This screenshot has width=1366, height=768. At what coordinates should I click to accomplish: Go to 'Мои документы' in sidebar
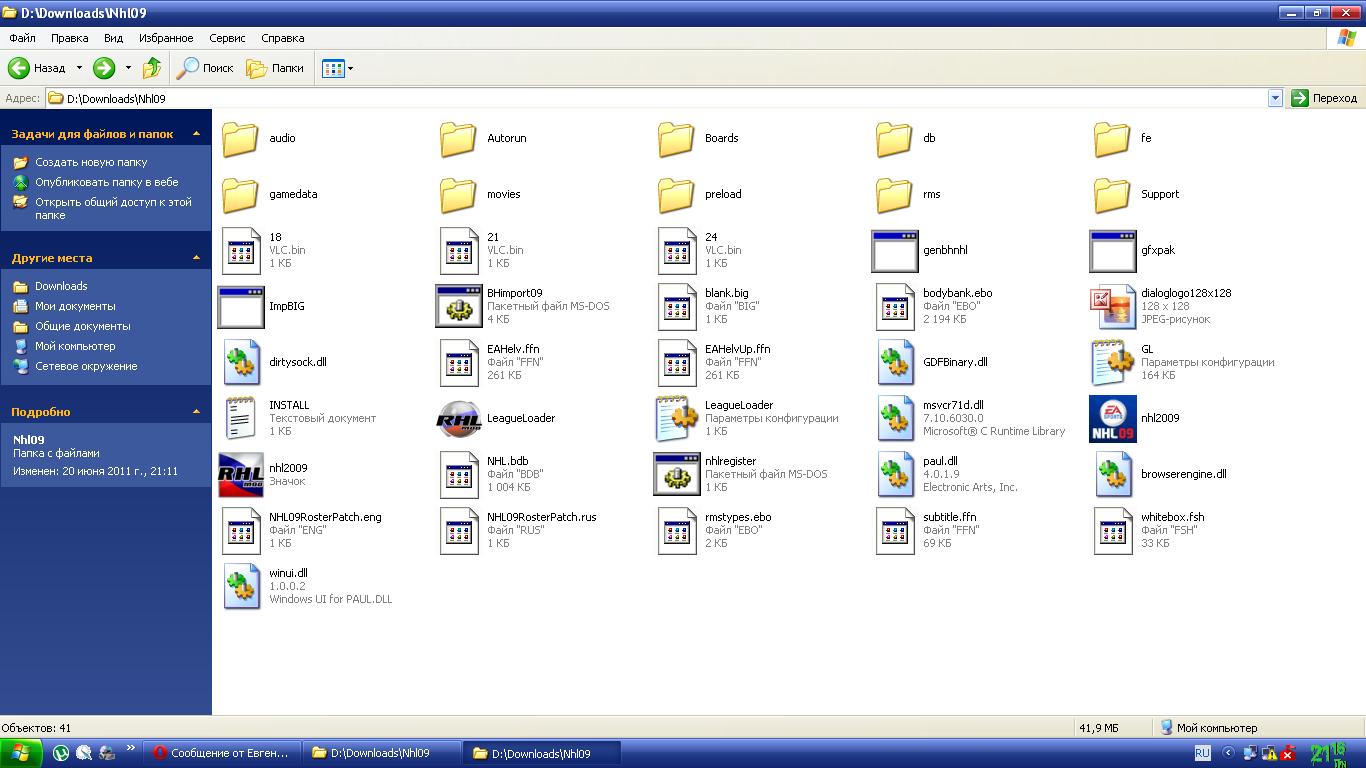click(x=75, y=306)
